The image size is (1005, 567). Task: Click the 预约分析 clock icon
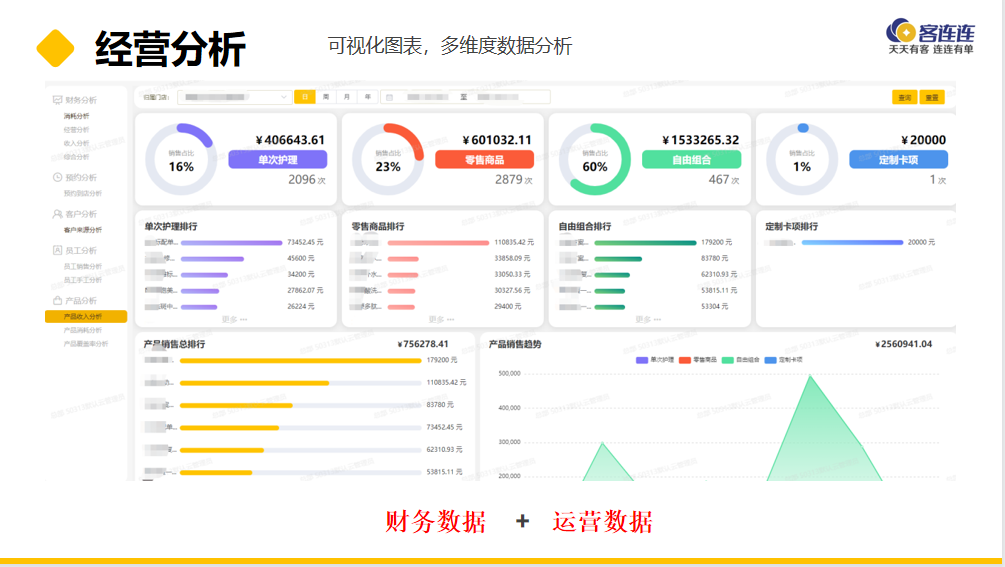click(x=57, y=177)
